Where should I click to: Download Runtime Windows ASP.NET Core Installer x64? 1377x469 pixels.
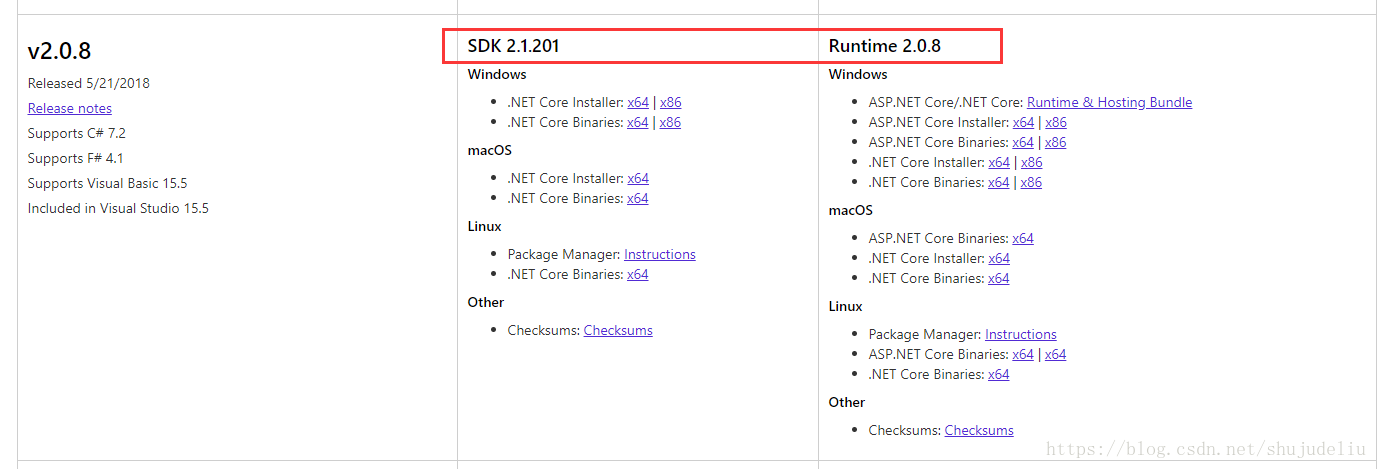[1023, 122]
